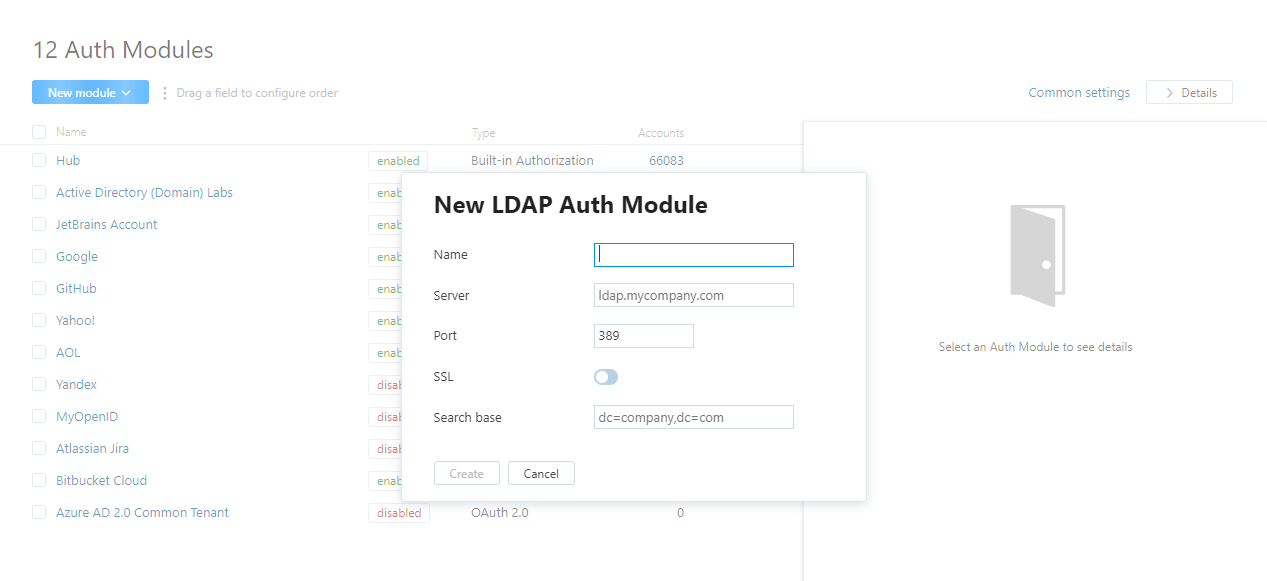Open Common settings
Screen dimensions: 1267x581
pyautogui.click(x=1079, y=92)
